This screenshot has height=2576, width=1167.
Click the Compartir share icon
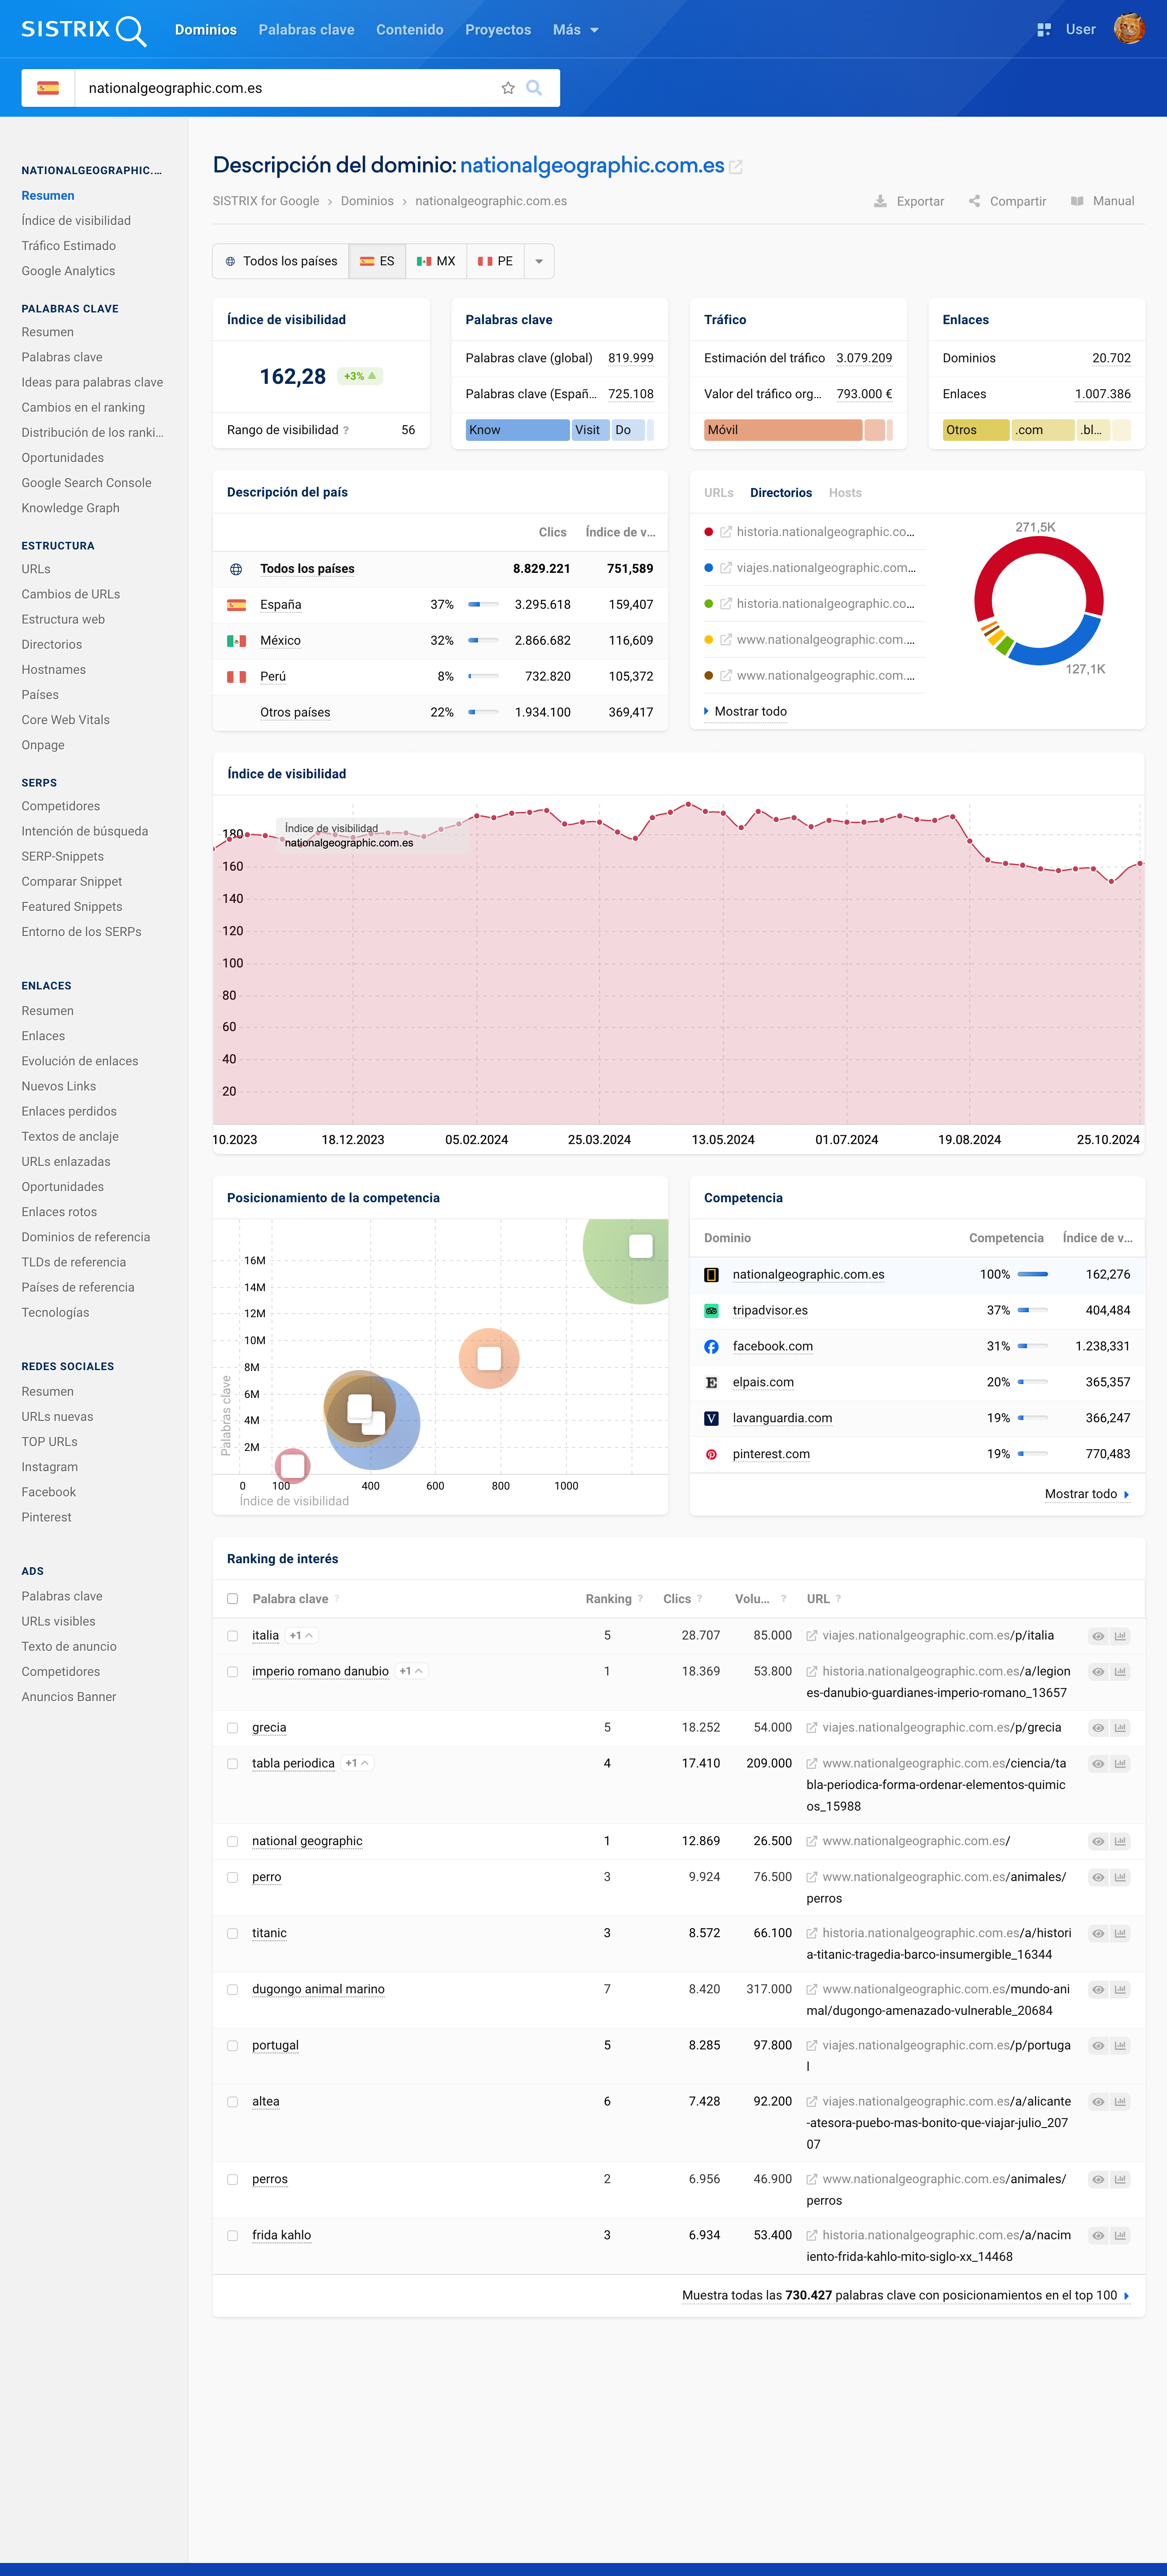[x=974, y=201]
